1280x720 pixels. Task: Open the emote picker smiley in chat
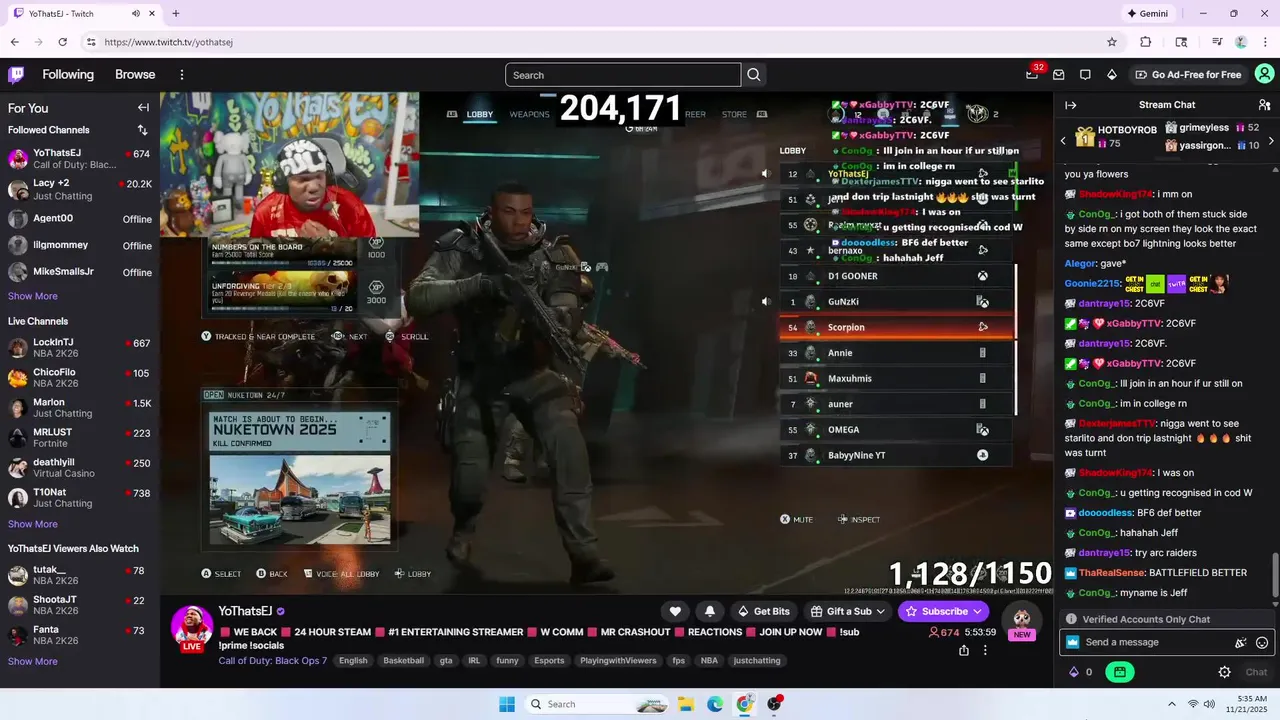click(1262, 643)
